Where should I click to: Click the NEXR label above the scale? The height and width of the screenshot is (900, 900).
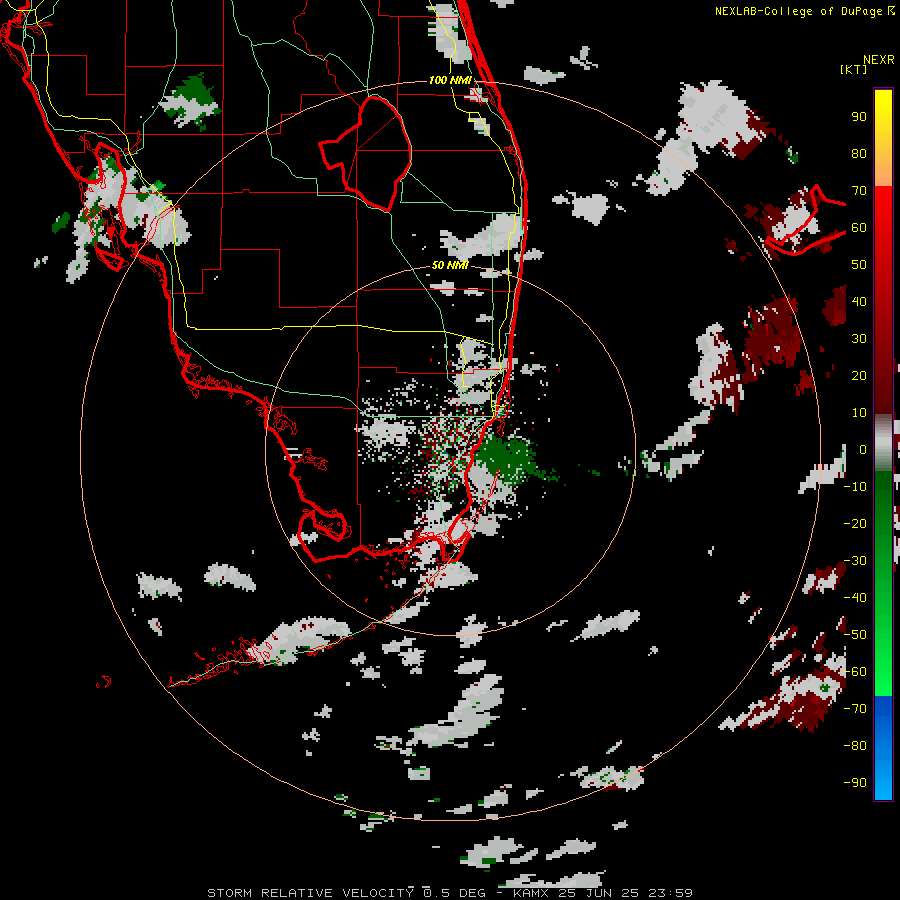879,60
